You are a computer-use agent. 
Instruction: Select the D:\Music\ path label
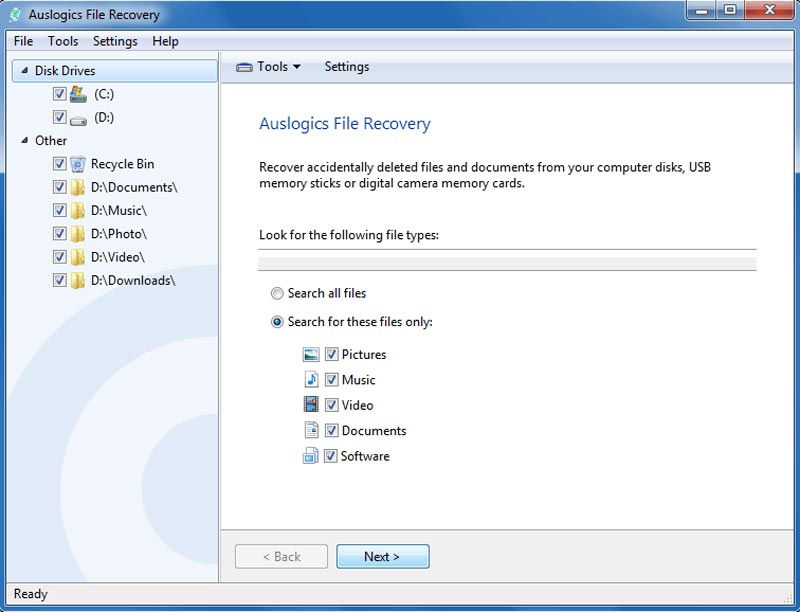[119, 211]
